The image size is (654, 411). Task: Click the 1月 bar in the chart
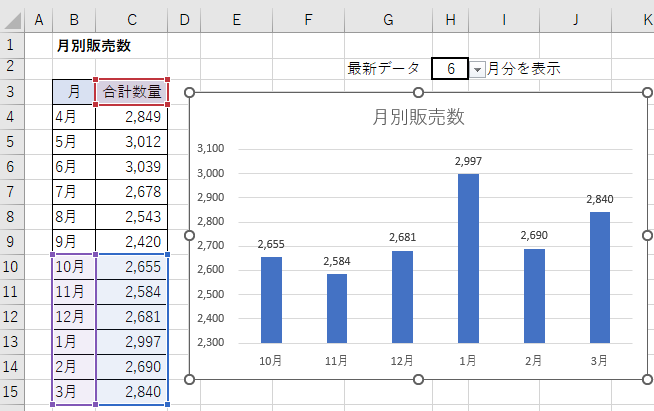468,258
